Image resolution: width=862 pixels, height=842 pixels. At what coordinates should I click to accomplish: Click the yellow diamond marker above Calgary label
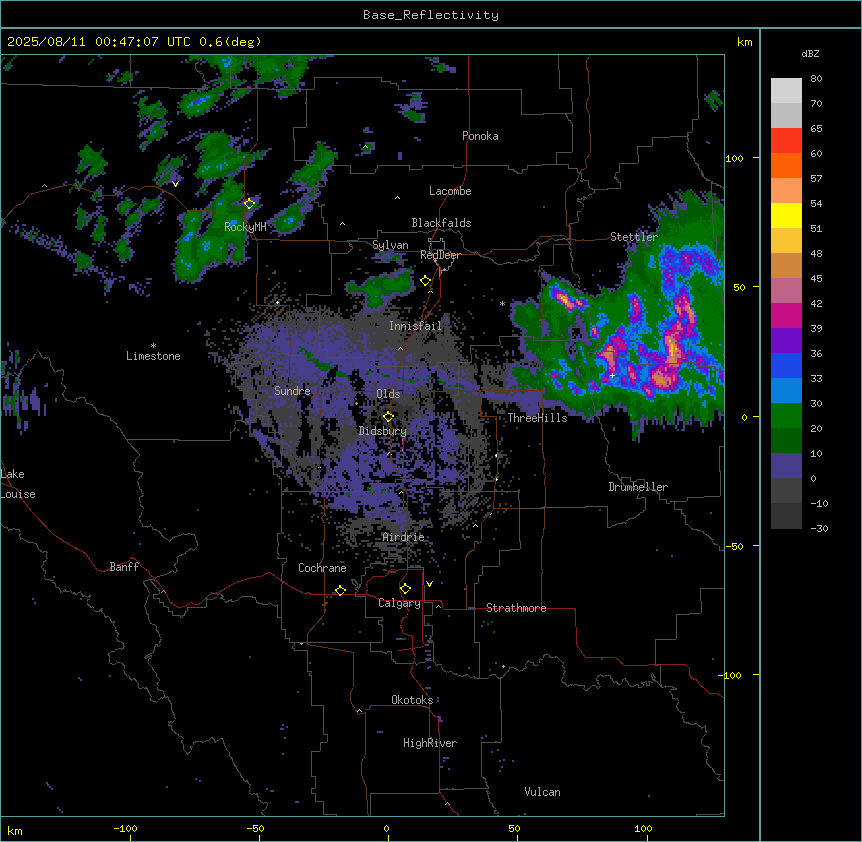coord(405,589)
